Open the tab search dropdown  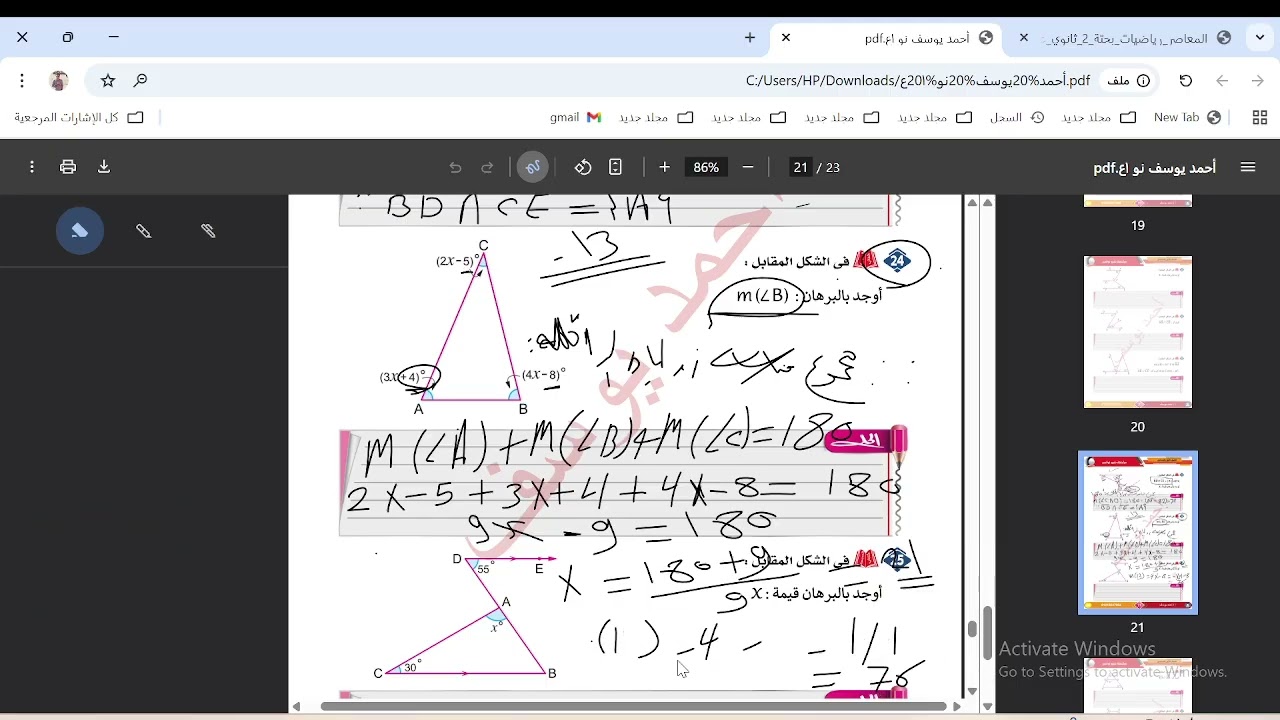(1260, 38)
